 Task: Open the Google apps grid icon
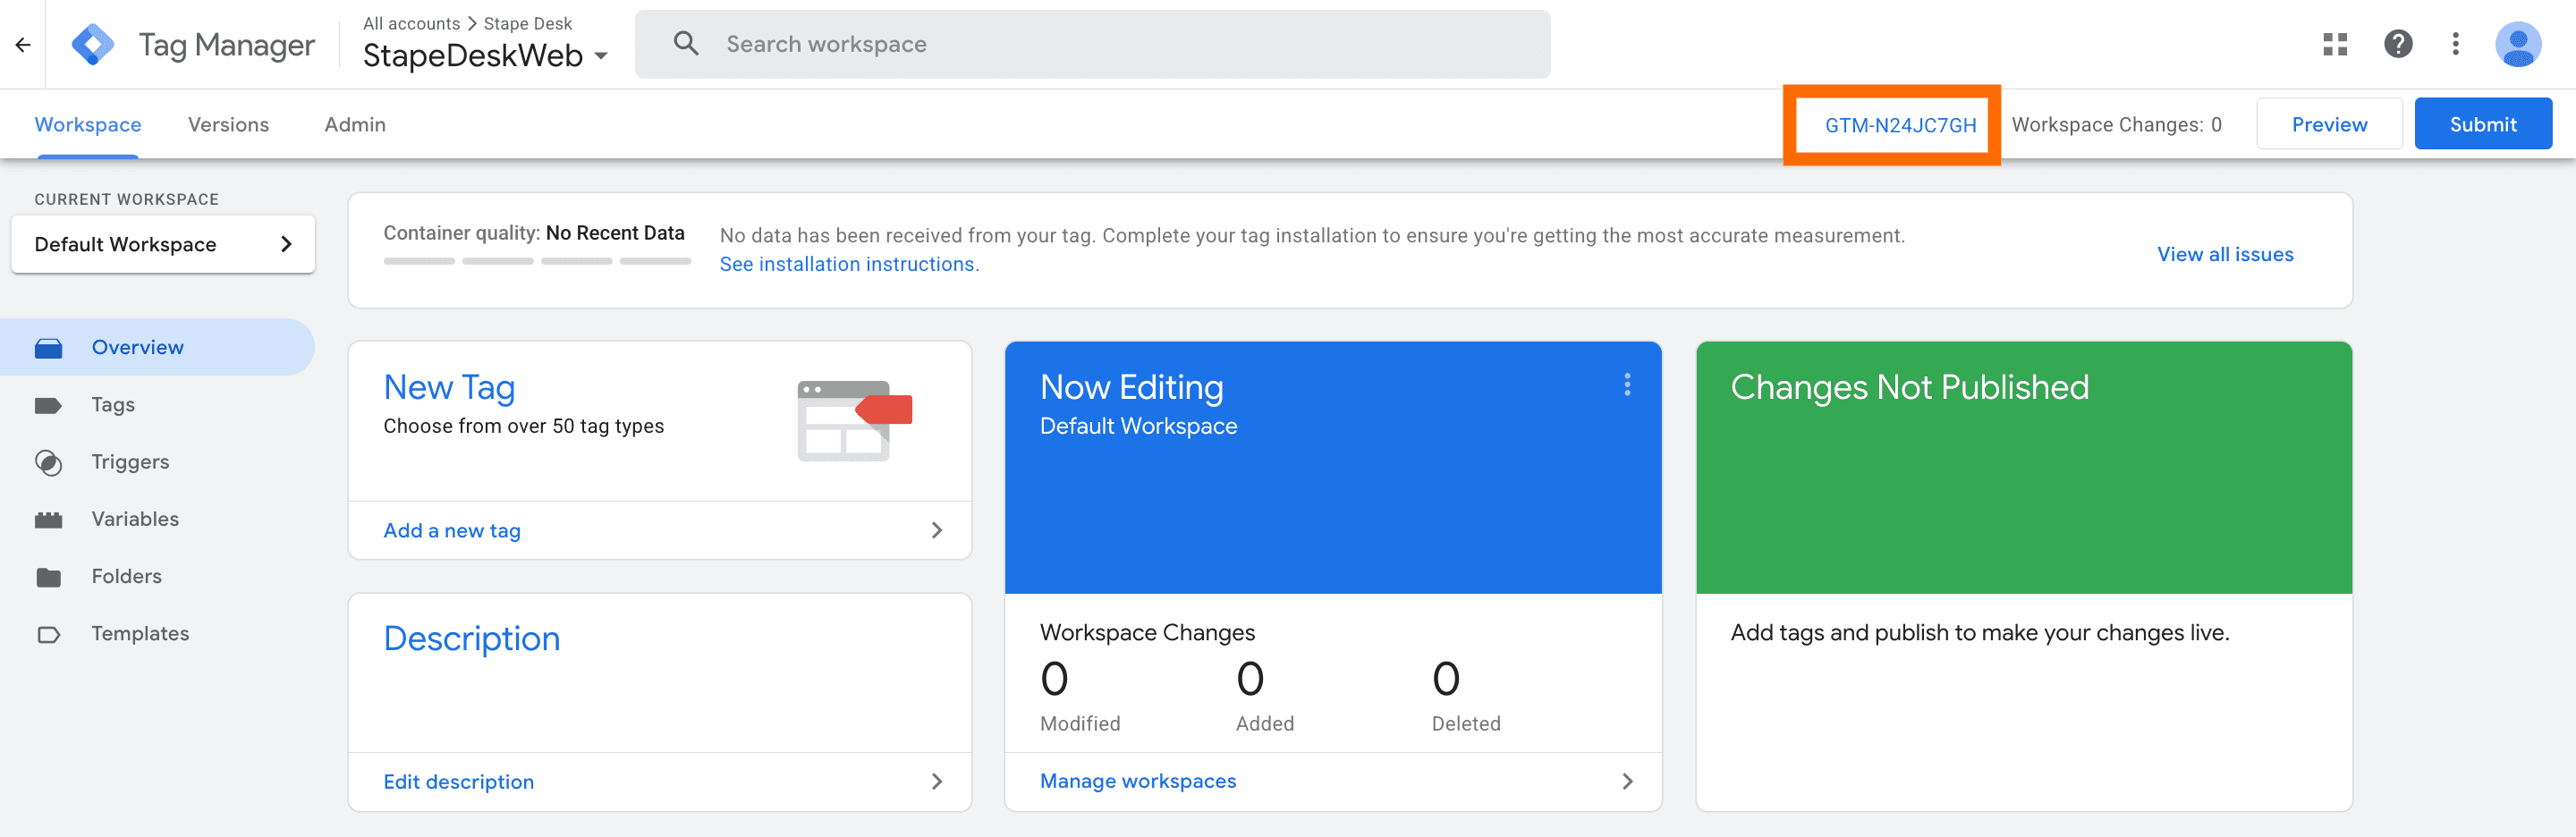pos(2335,44)
